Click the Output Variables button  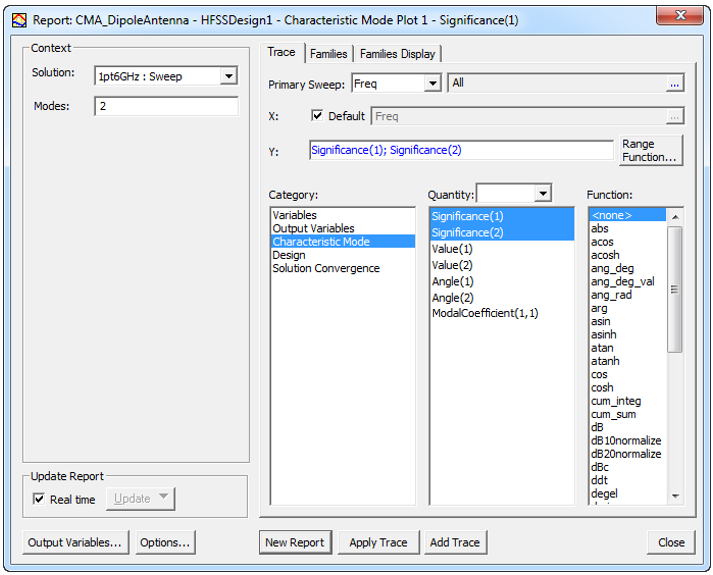76,543
